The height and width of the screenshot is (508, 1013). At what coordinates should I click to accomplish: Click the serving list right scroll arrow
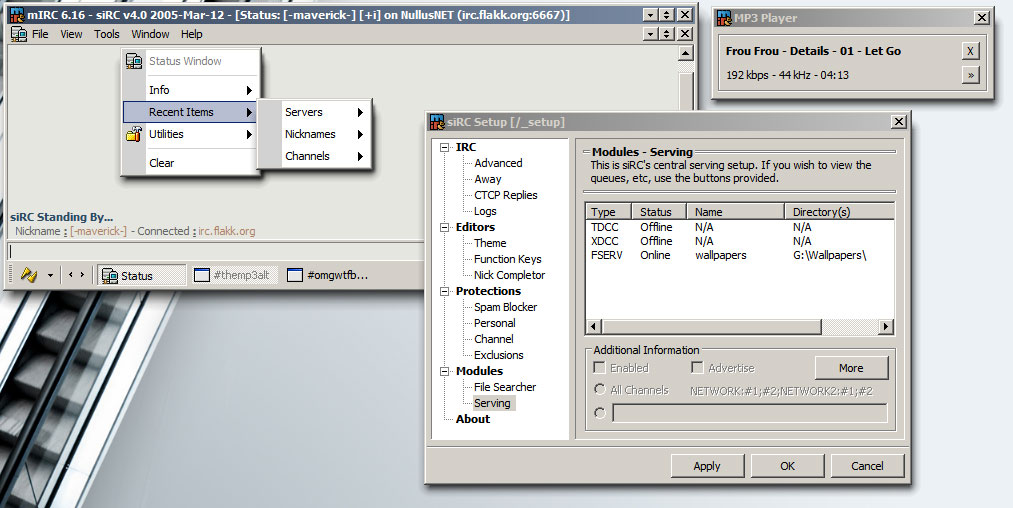(x=886, y=326)
